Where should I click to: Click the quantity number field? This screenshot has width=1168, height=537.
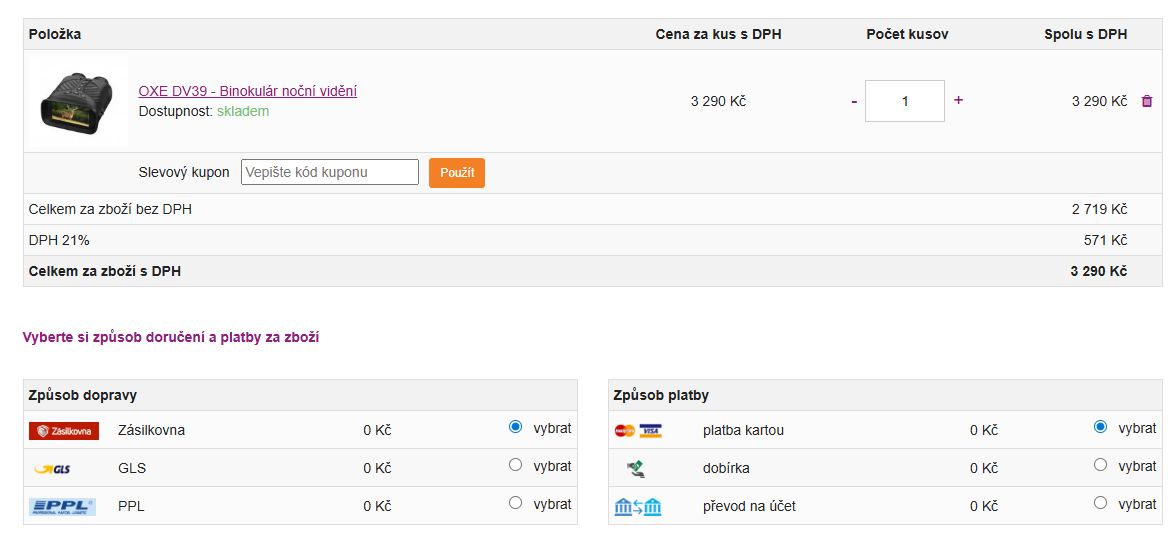click(904, 101)
